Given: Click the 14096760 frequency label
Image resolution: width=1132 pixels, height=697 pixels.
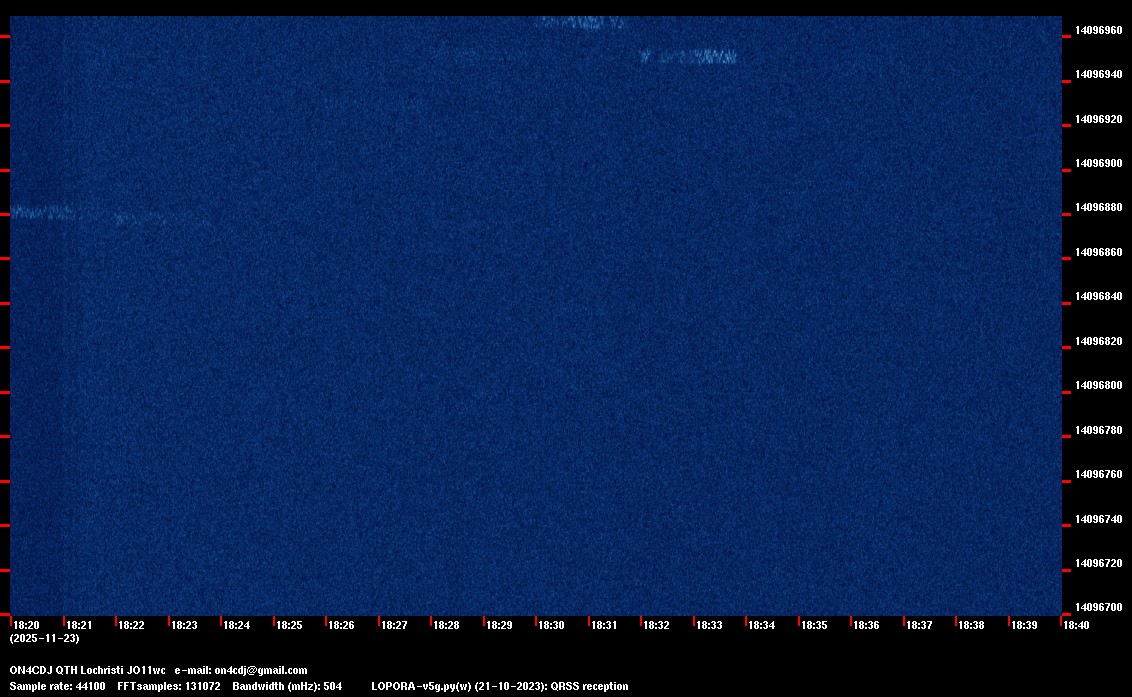Looking at the screenshot, I should click(x=1099, y=474).
